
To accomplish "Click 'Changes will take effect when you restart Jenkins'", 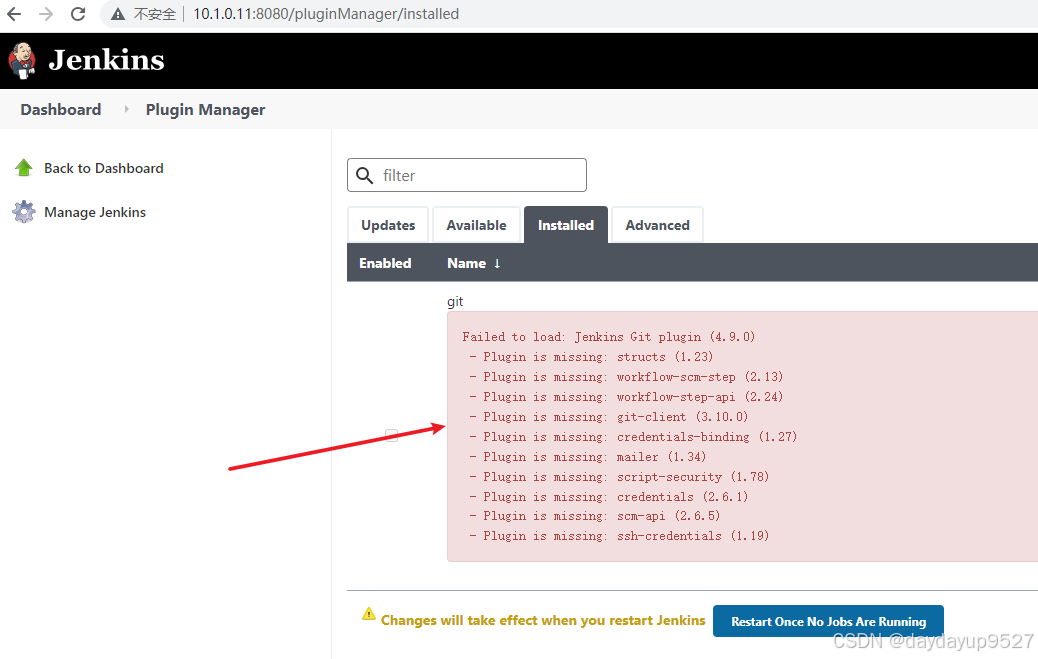I will [x=543, y=621].
